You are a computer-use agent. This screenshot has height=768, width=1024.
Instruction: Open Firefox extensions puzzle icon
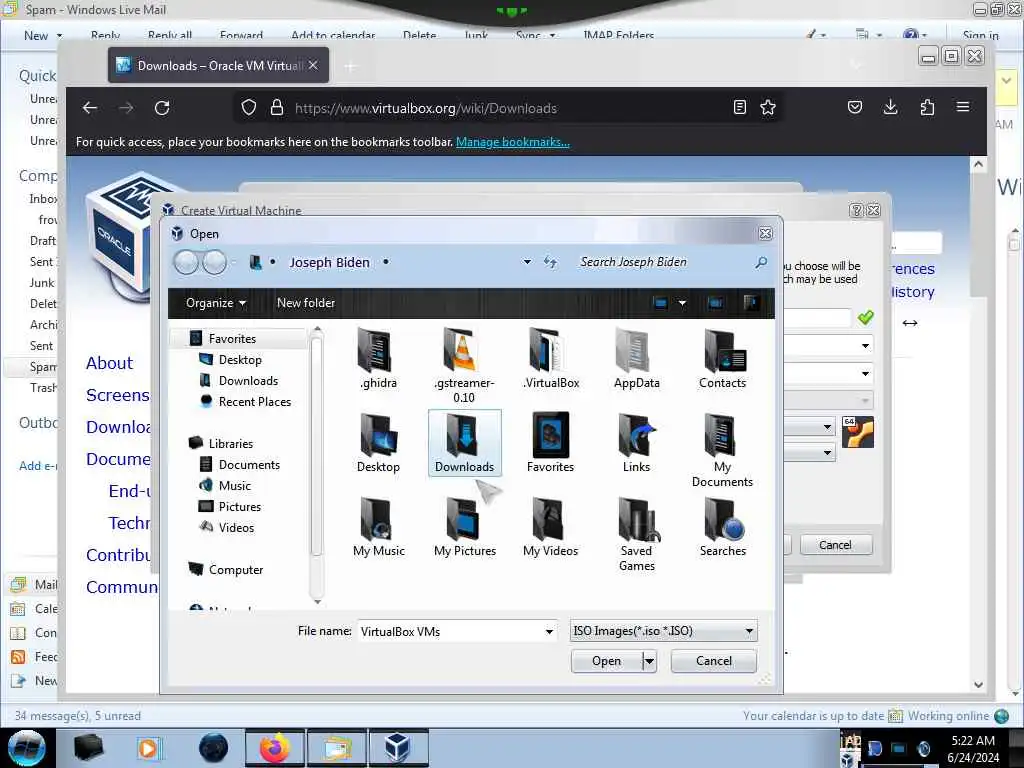click(927, 107)
